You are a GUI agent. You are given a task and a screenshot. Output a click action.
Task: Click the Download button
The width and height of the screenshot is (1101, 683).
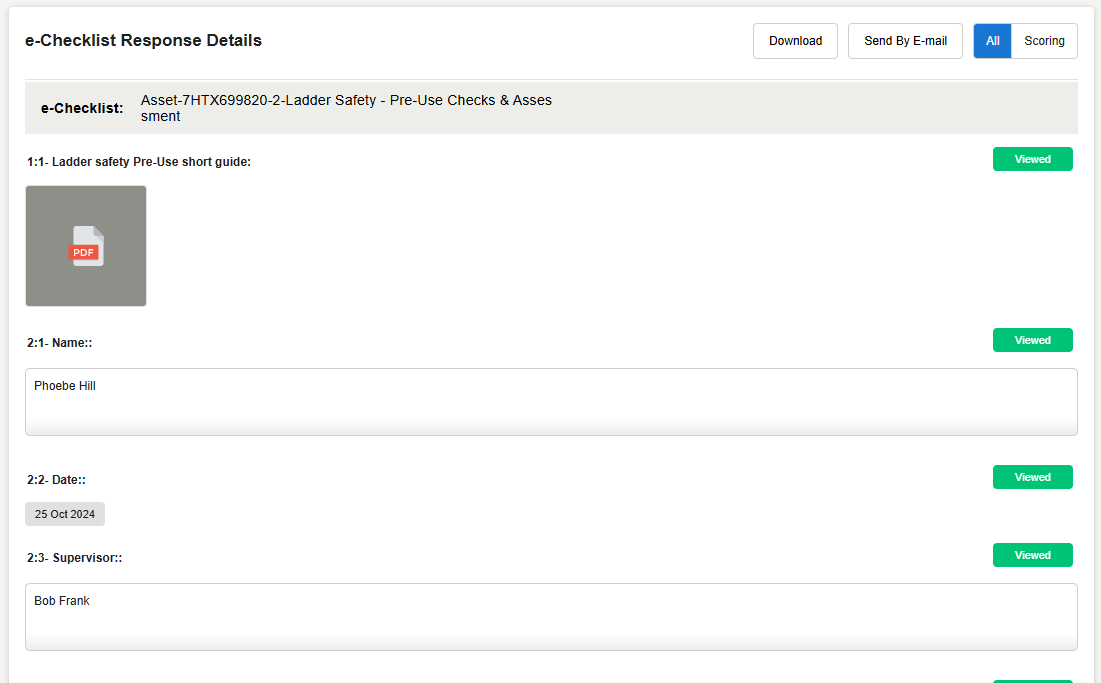(x=795, y=41)
